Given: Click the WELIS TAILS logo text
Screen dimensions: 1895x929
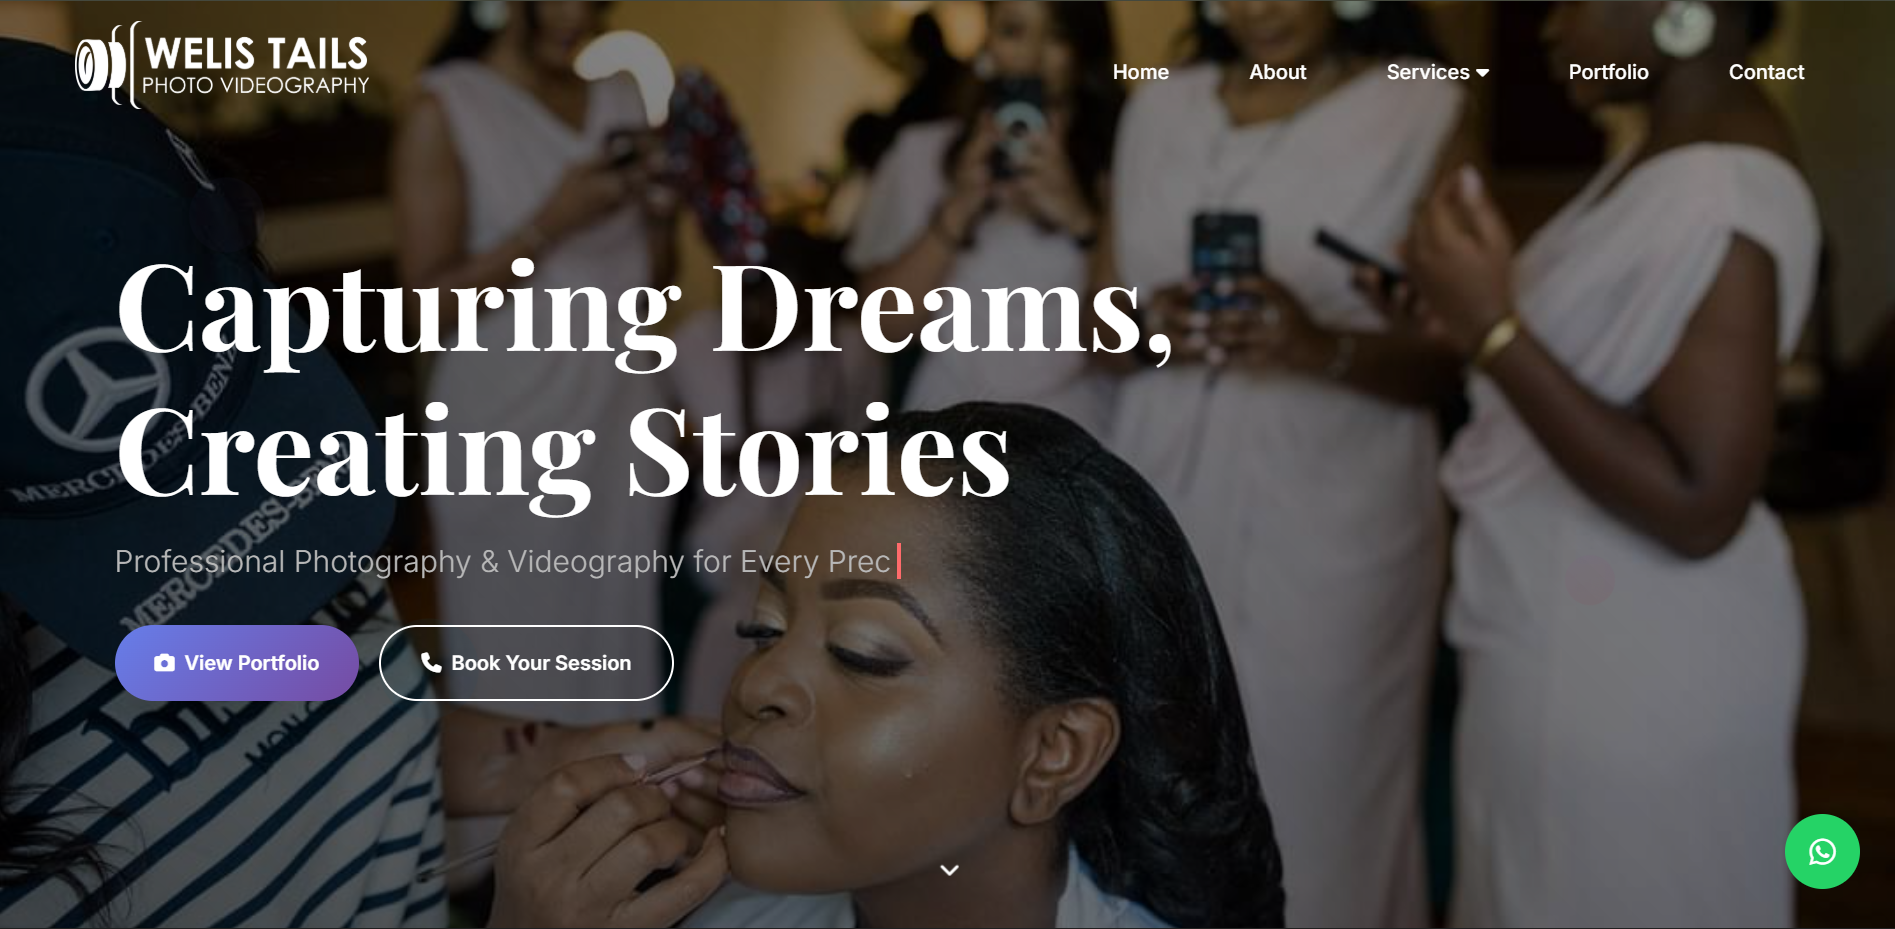Looking at the screenshot, I should pos(257,53).
